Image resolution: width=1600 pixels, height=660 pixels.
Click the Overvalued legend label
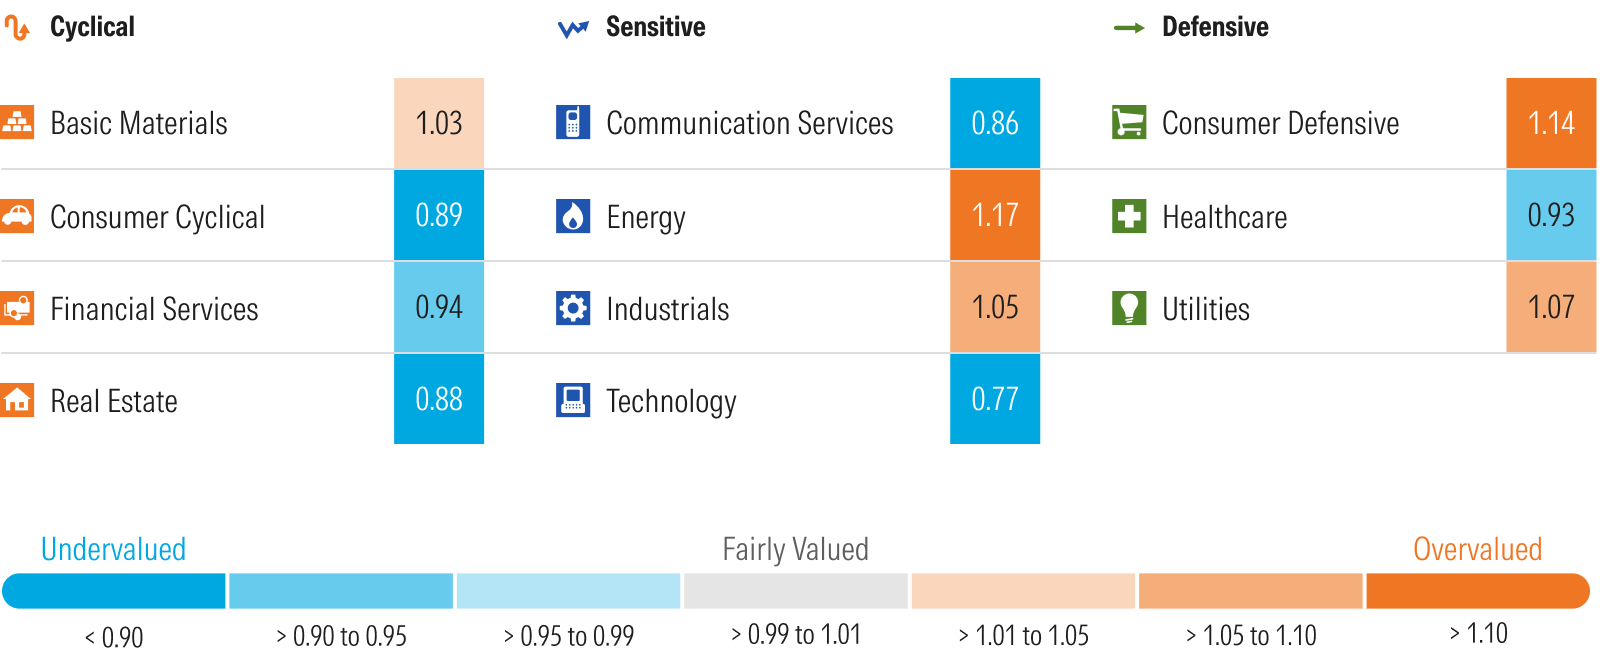pyautogui.click(x=1477, y=549)
